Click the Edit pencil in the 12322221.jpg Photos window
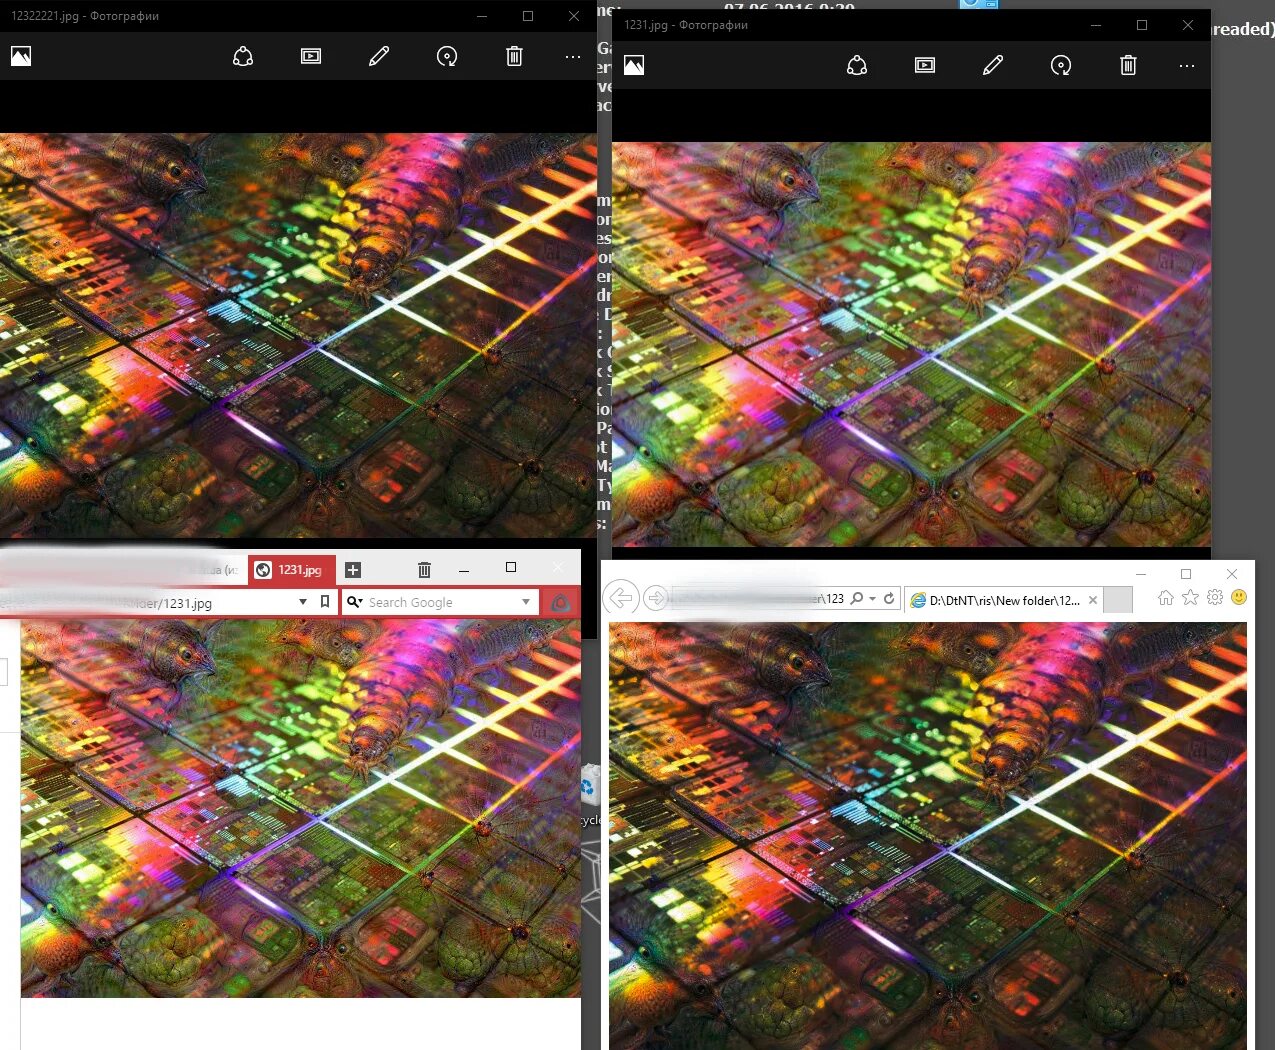Screen dimensions: 1275x1050 pyautogui.click(x=379, y=56)
